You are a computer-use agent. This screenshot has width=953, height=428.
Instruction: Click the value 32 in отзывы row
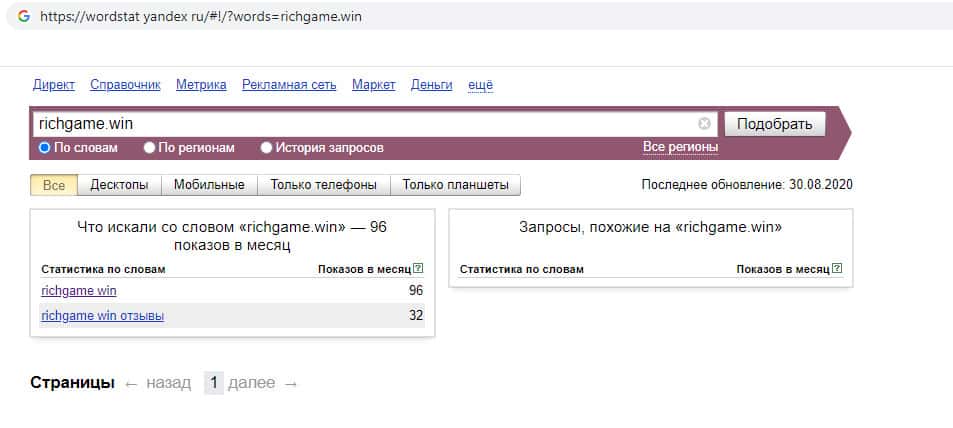click(416, 316)
